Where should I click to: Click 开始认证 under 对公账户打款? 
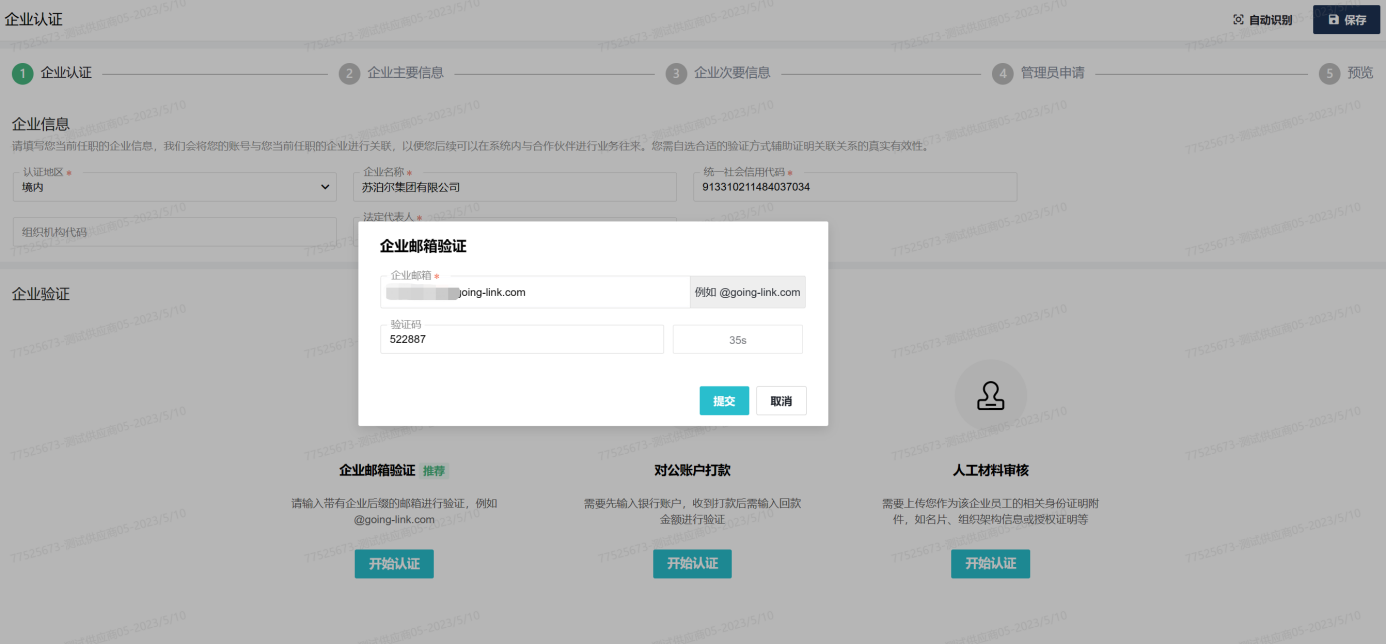point(693,564)
